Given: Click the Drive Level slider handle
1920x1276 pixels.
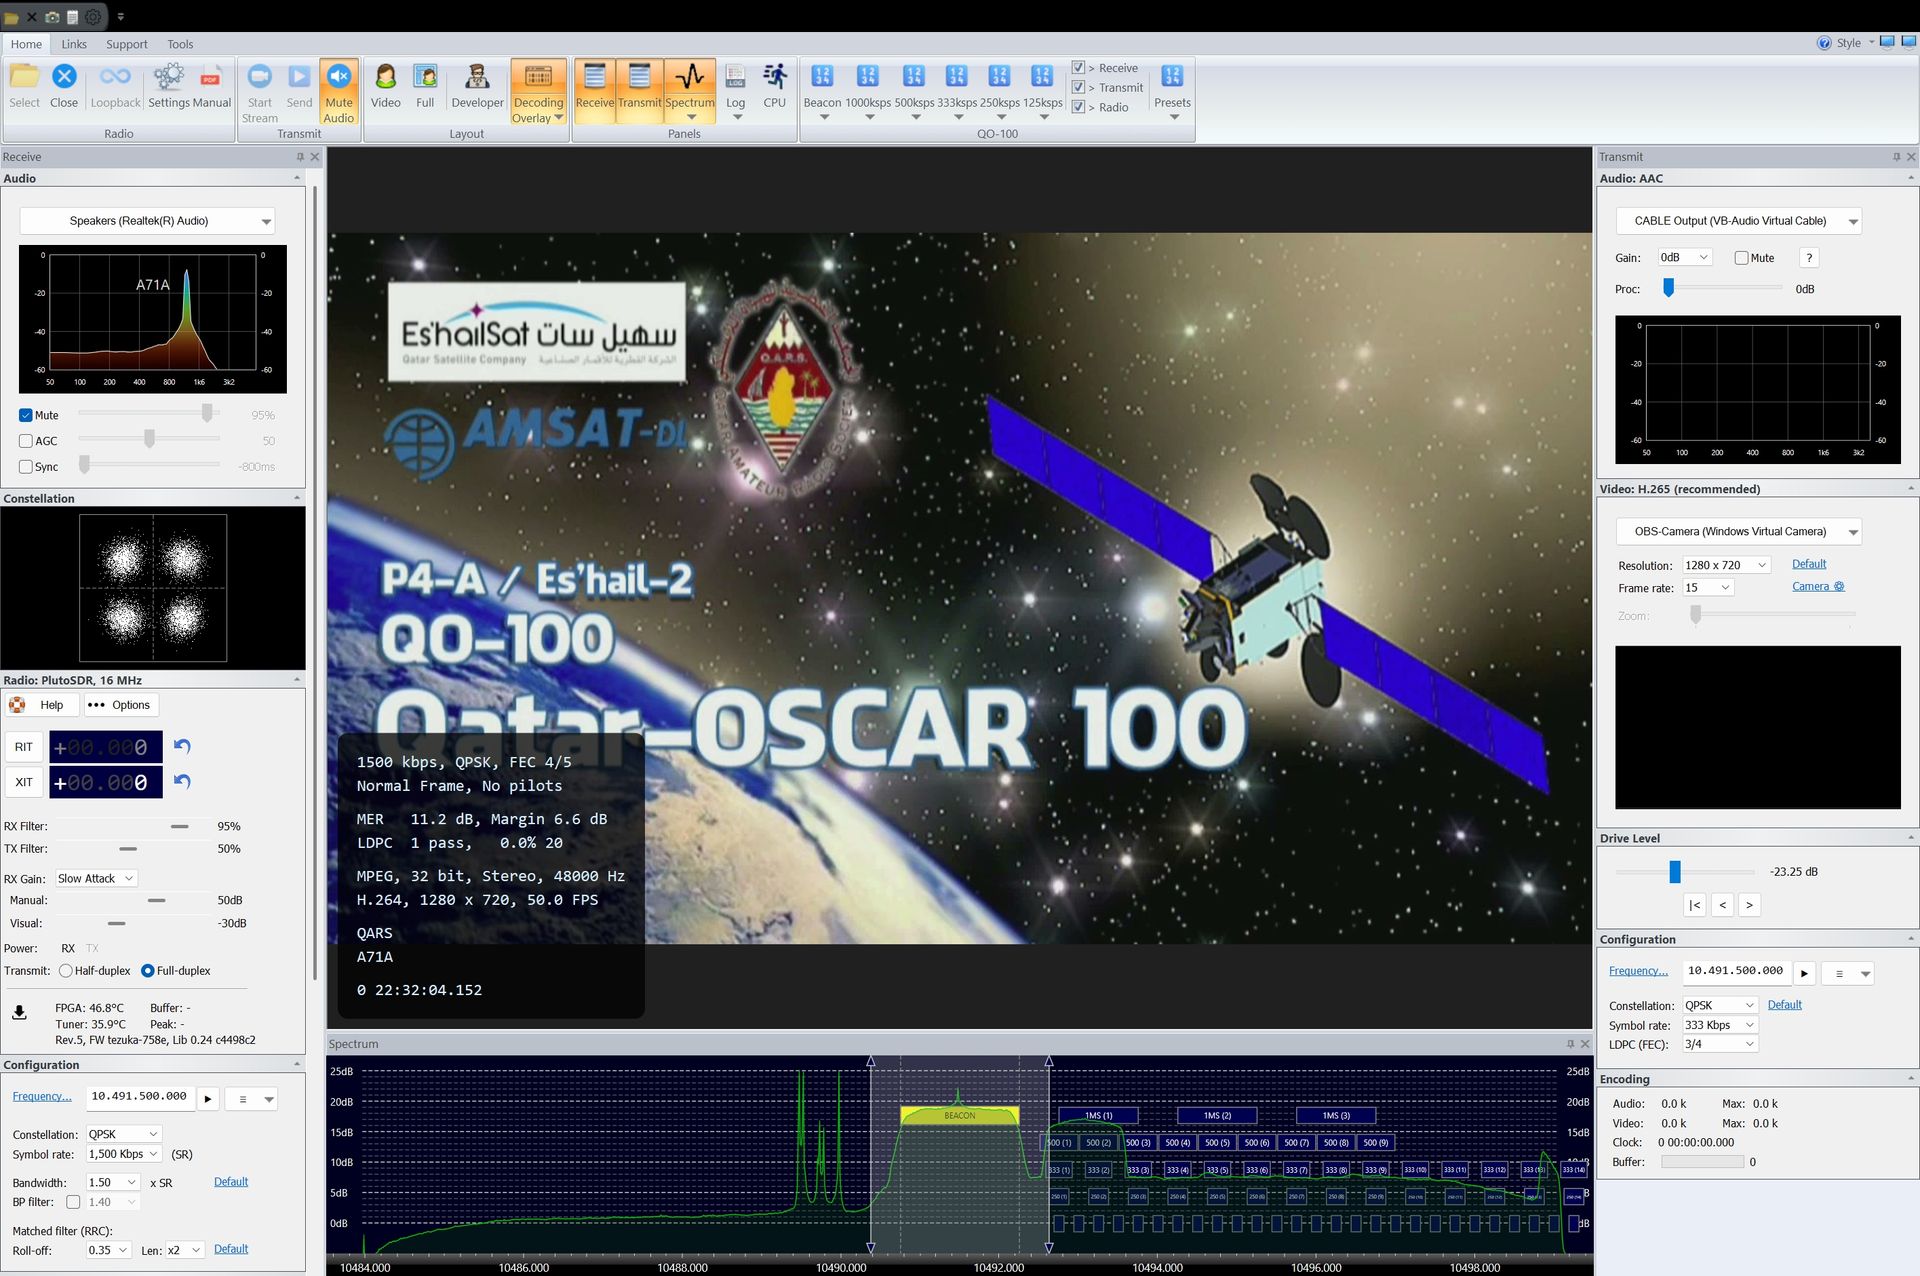Looking at the screenshot, I should pyautogui.click(x=1675, y=872).
